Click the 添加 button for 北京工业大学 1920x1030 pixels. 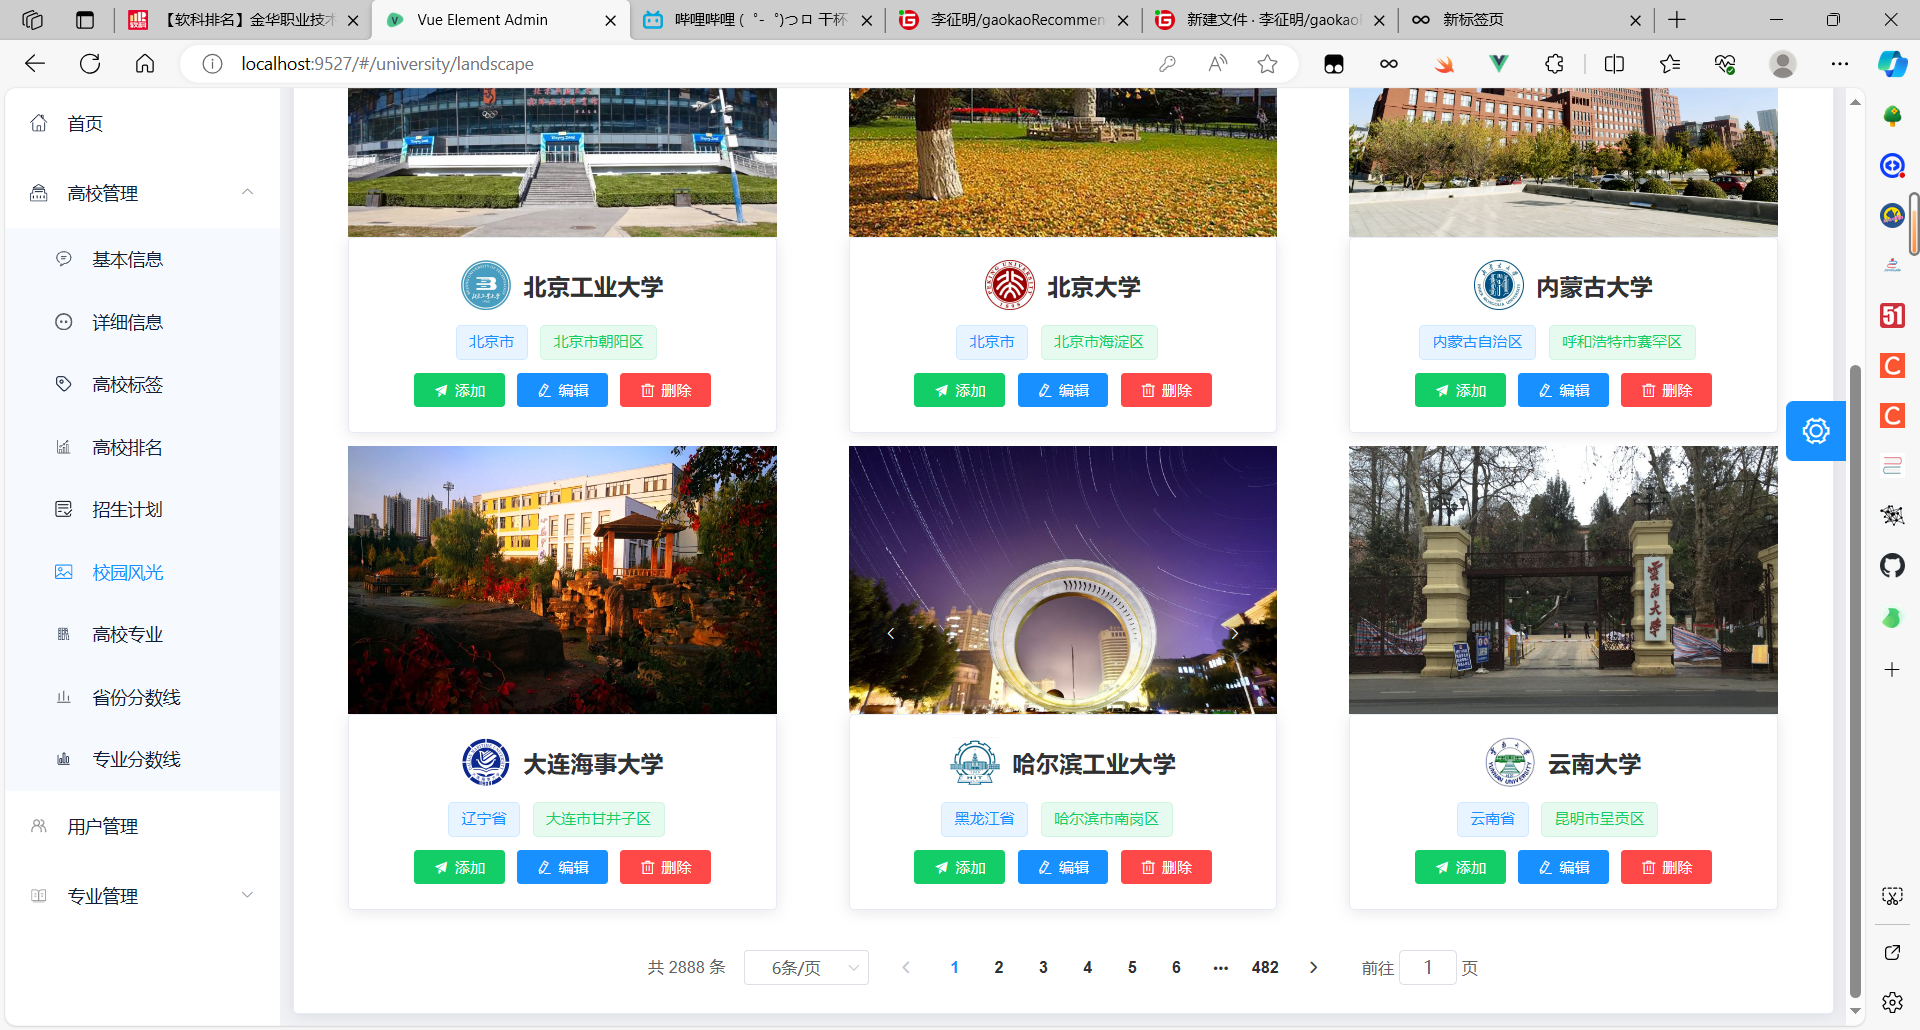tap(459, 390)
